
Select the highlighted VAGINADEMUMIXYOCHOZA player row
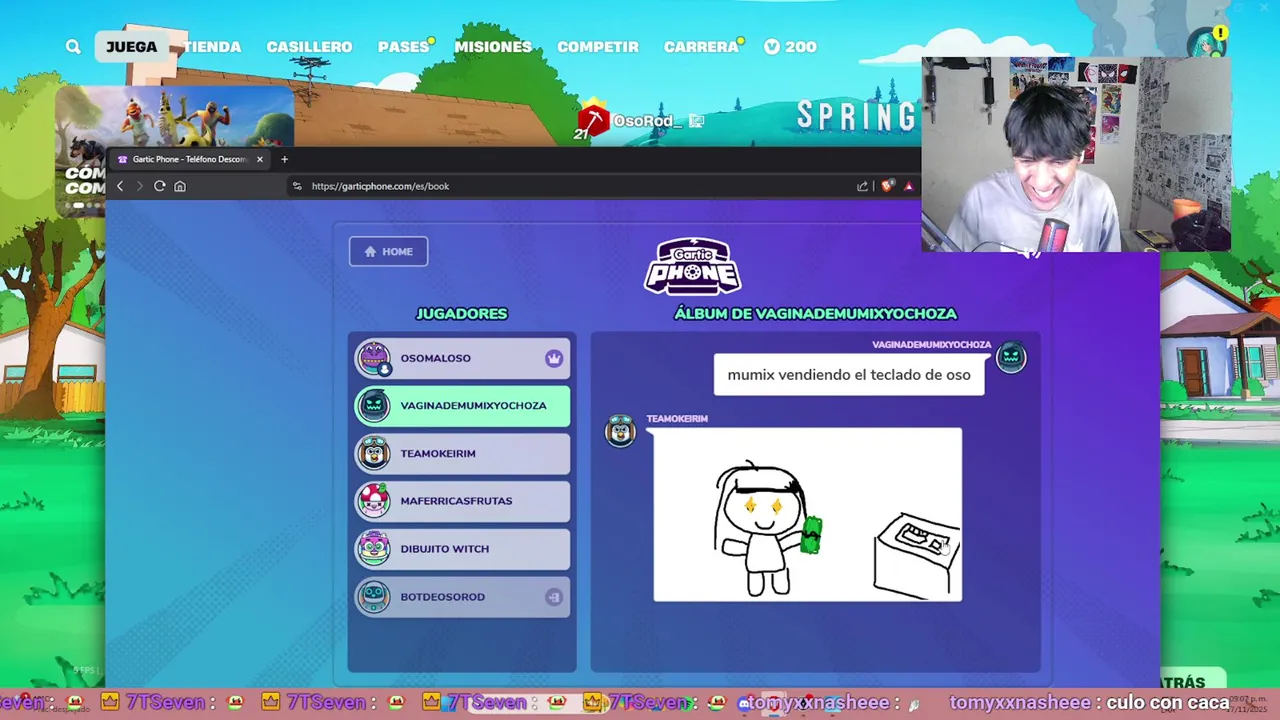[x=462, y=405]
